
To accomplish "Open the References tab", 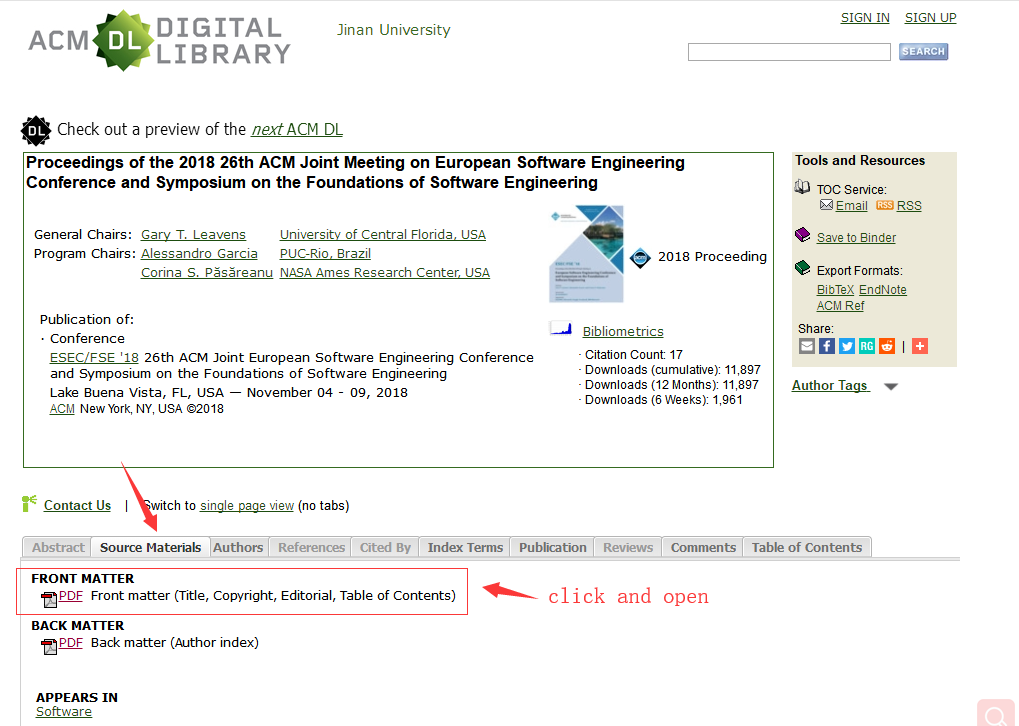I will 311,547.
